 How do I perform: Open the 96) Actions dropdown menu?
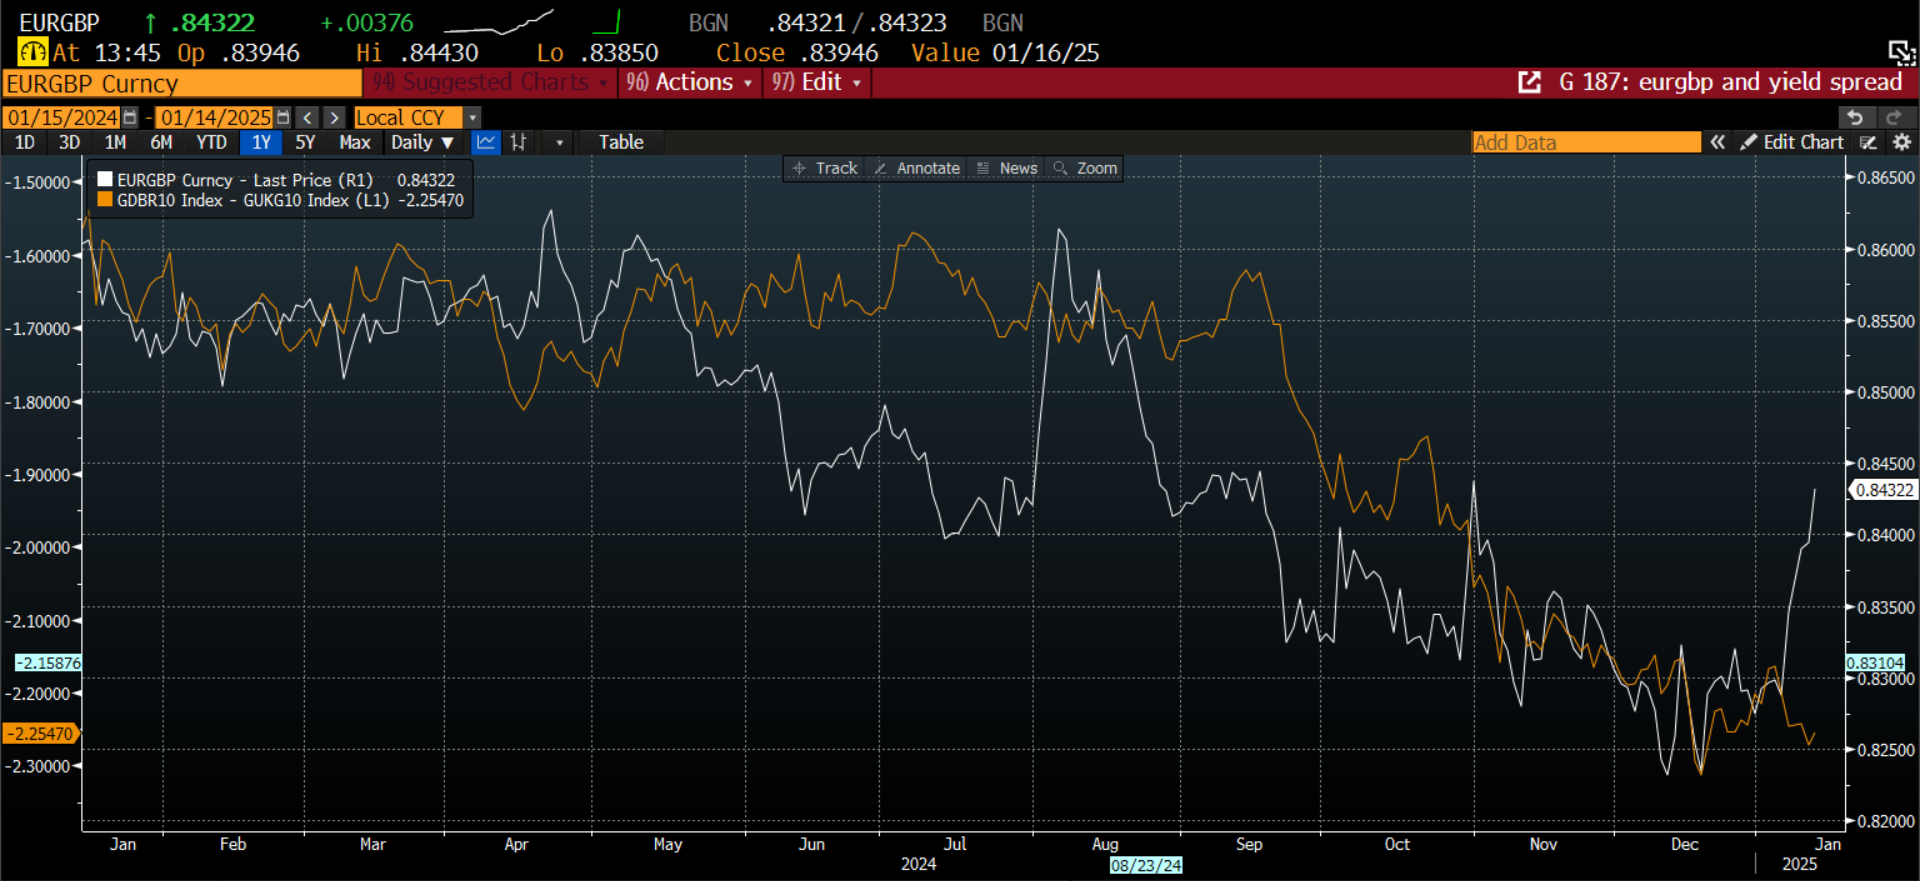click(689, 82)
